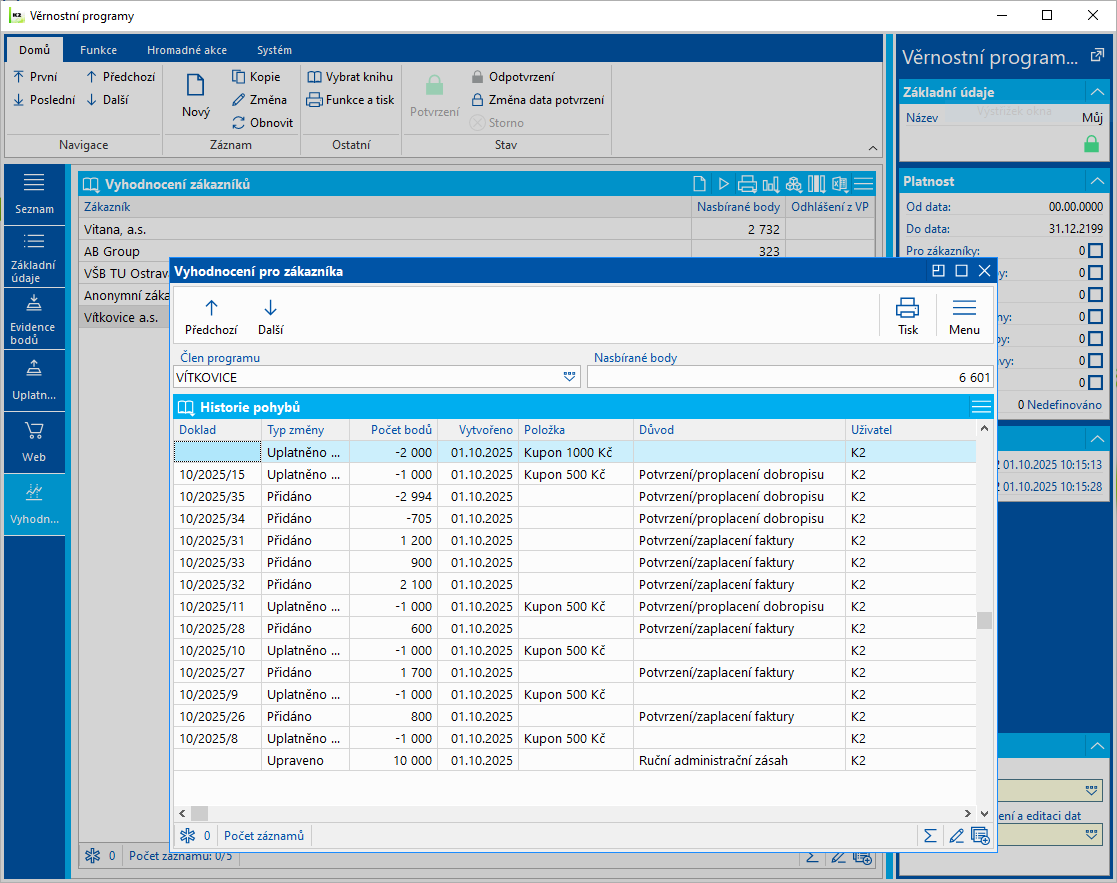The height and width of the screenshot is (883, 1117).
Task: Click the sum icon in dialog footer
Action: point(930,835)
